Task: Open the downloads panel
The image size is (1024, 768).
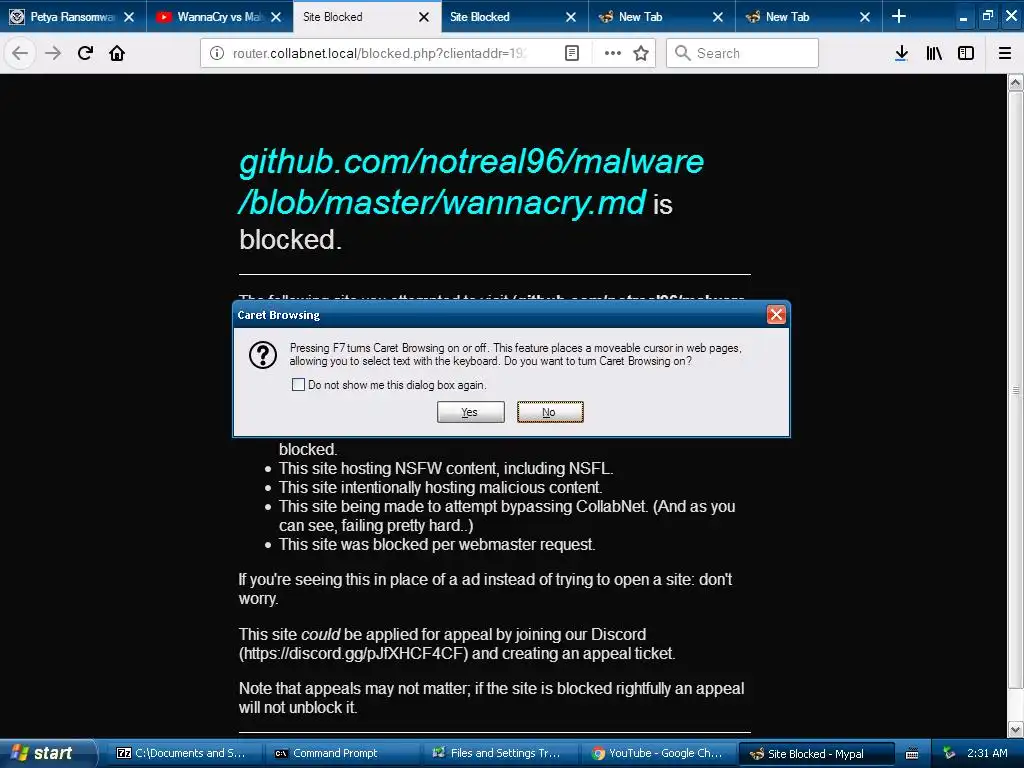Action: (901, 53)
